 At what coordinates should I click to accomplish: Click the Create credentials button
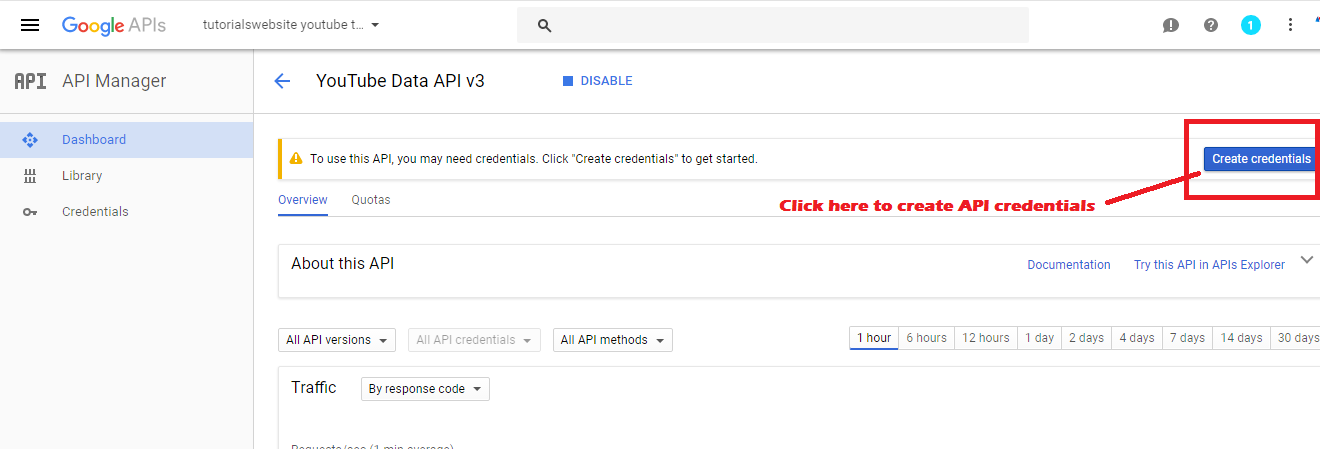pos(1261,159)
